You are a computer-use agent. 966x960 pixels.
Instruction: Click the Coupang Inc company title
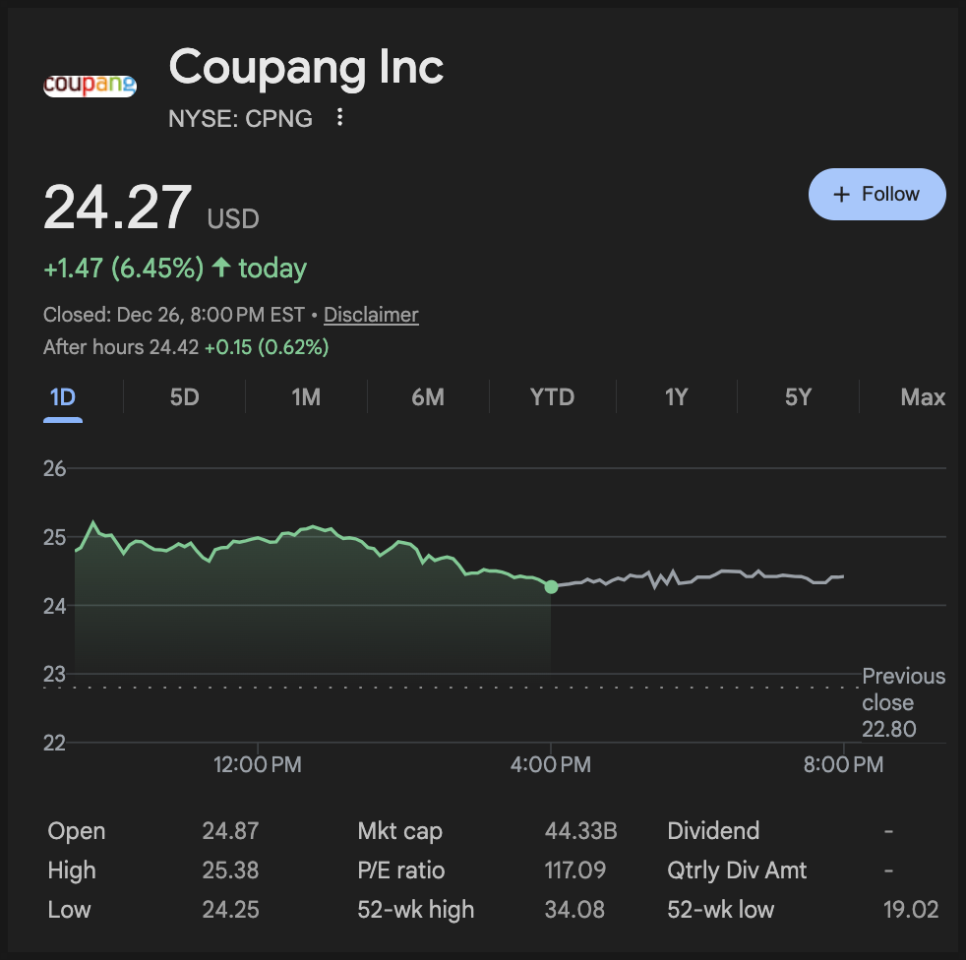coord(306,68)
